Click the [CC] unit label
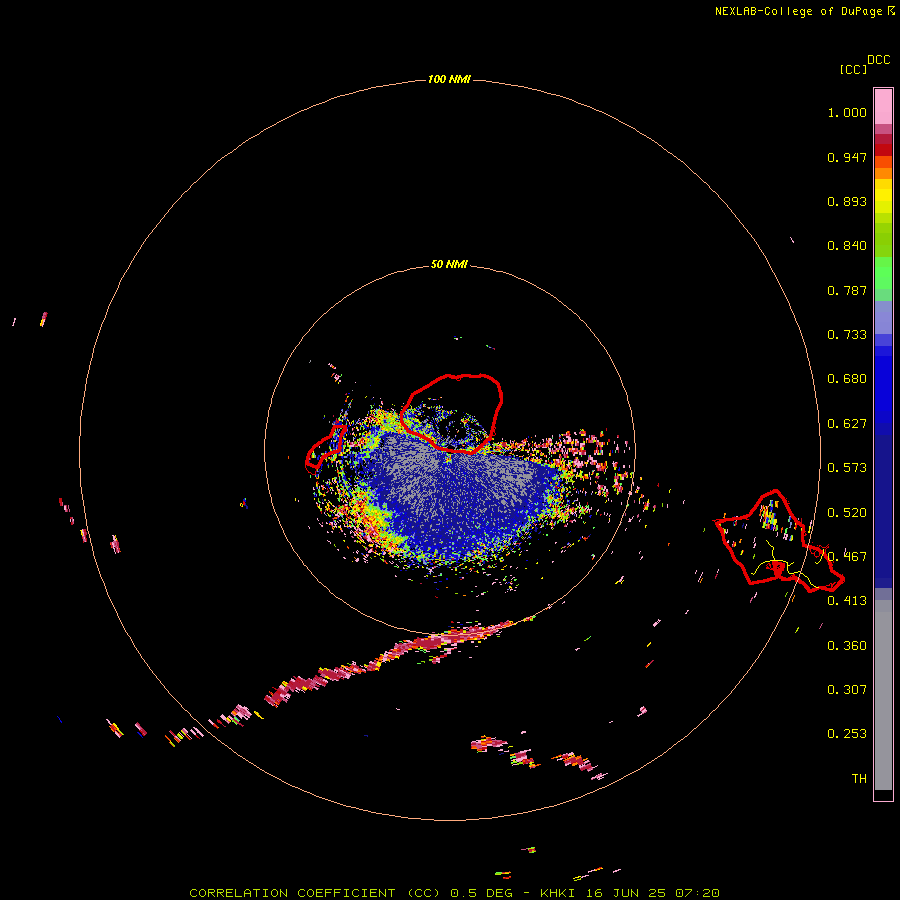 click(x=853, y=69)
